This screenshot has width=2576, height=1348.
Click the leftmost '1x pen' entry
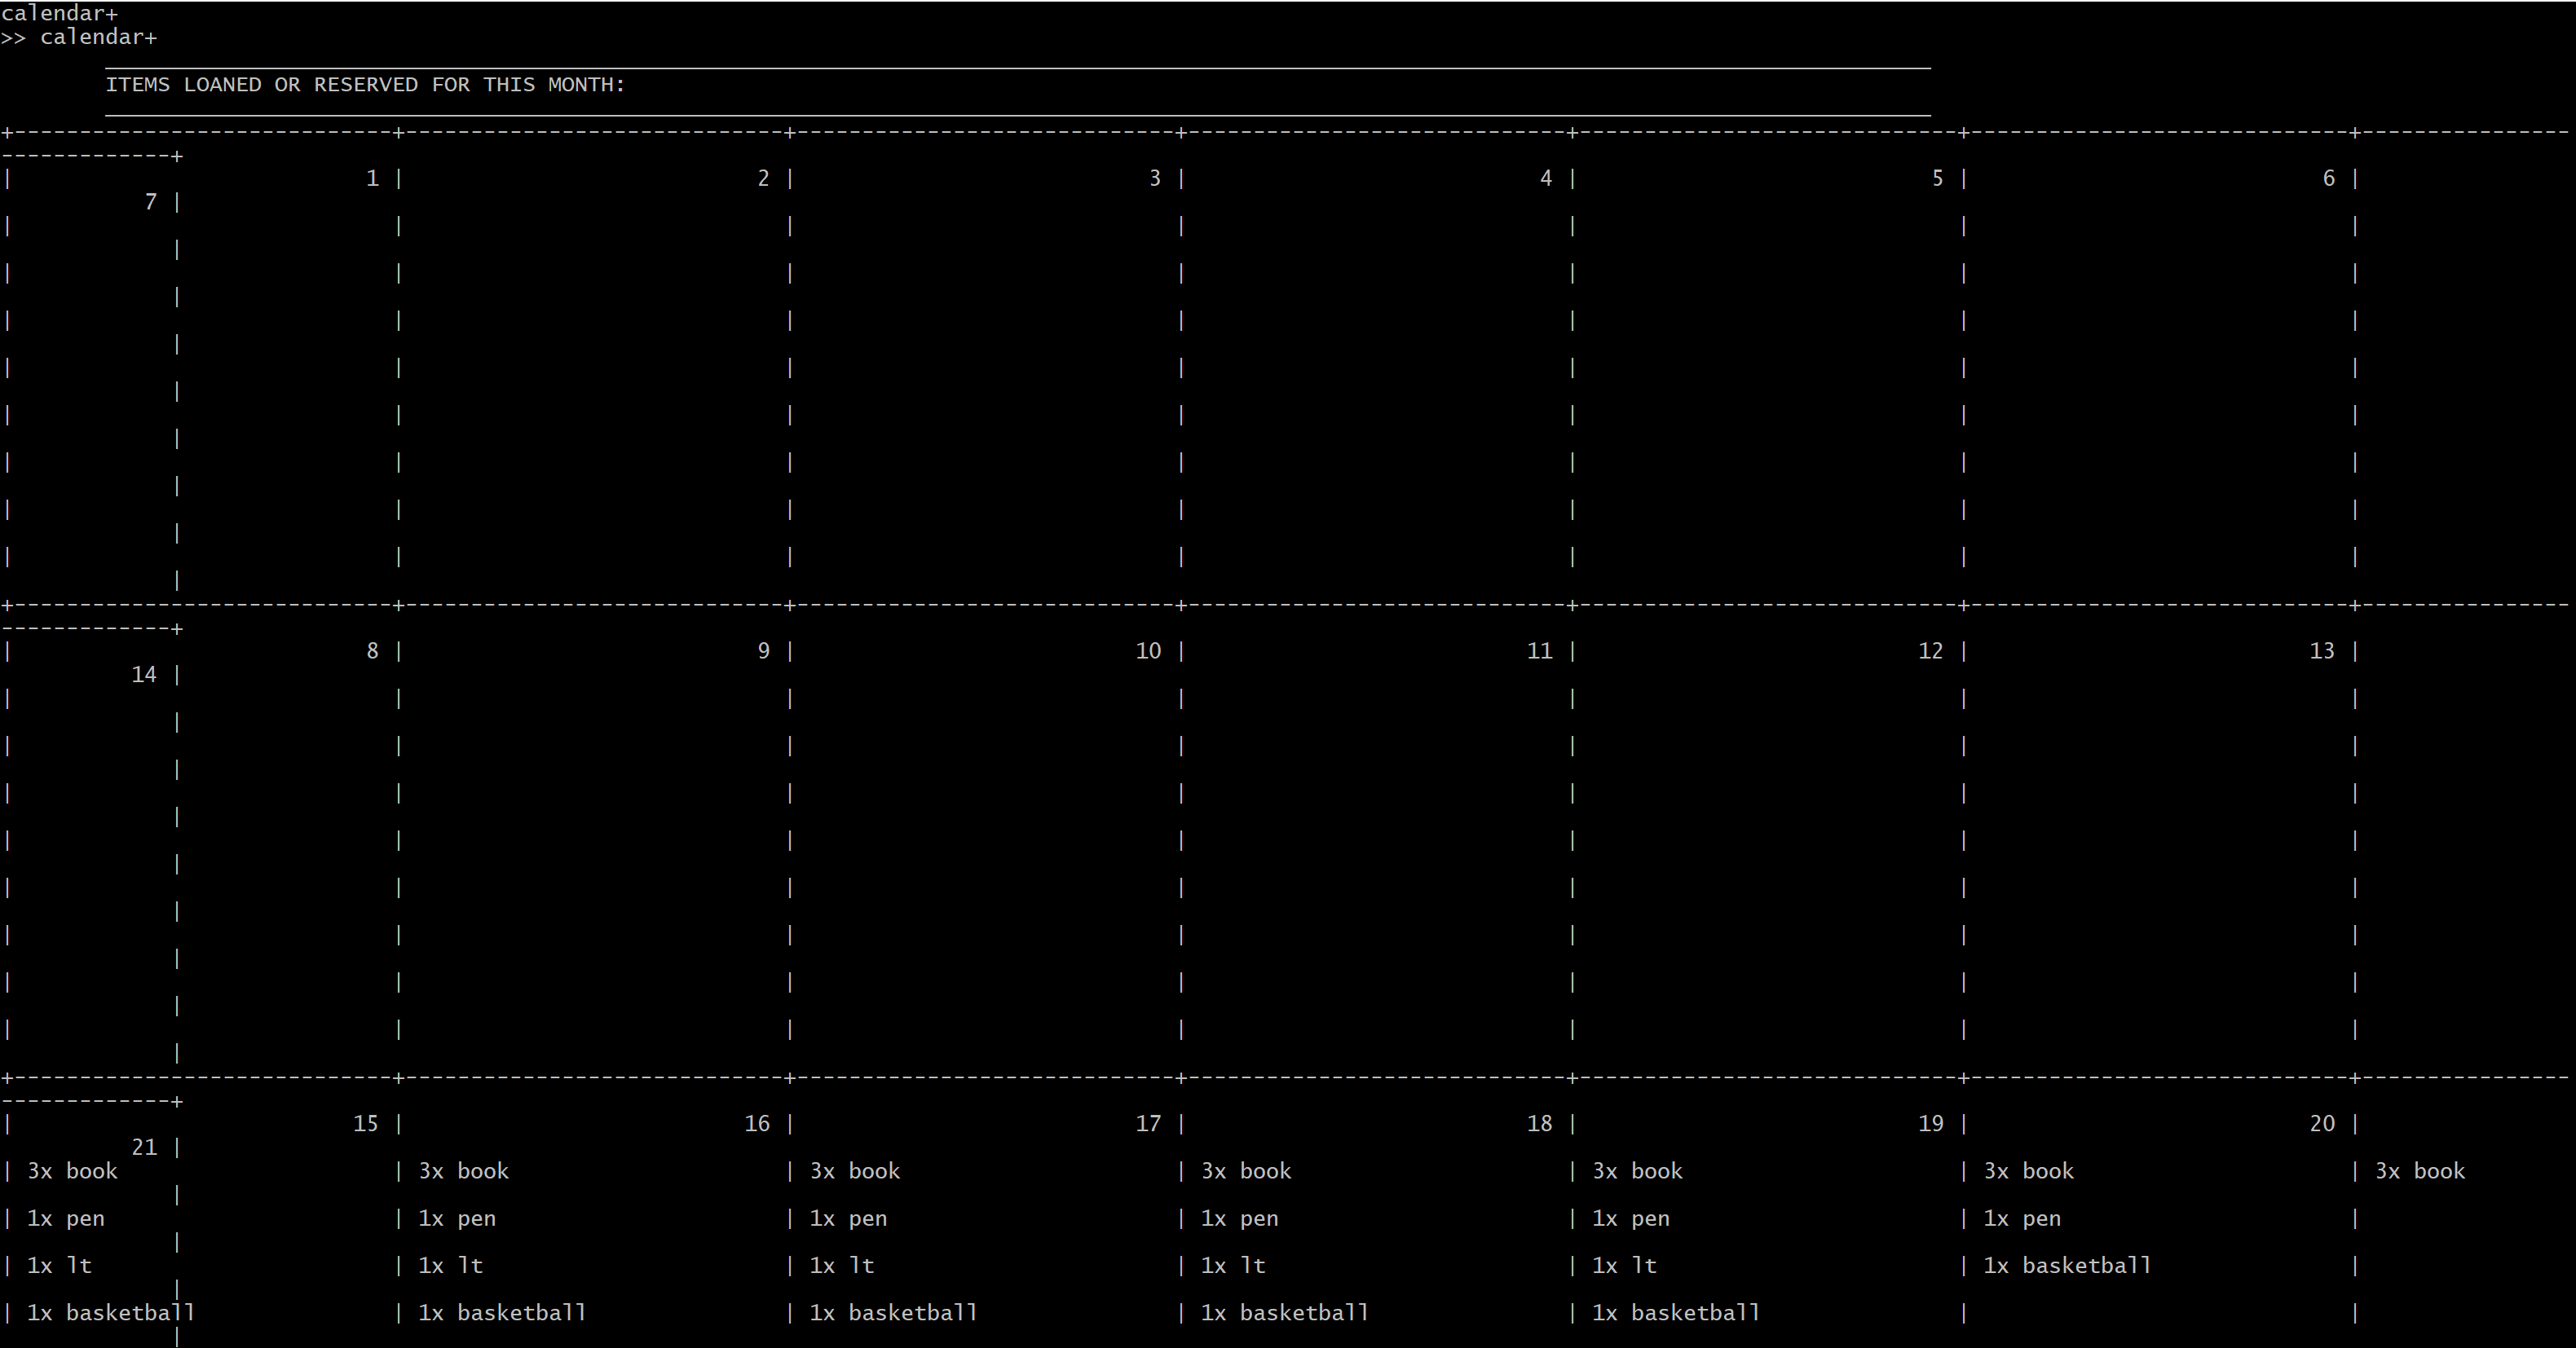coord(65,1219)
